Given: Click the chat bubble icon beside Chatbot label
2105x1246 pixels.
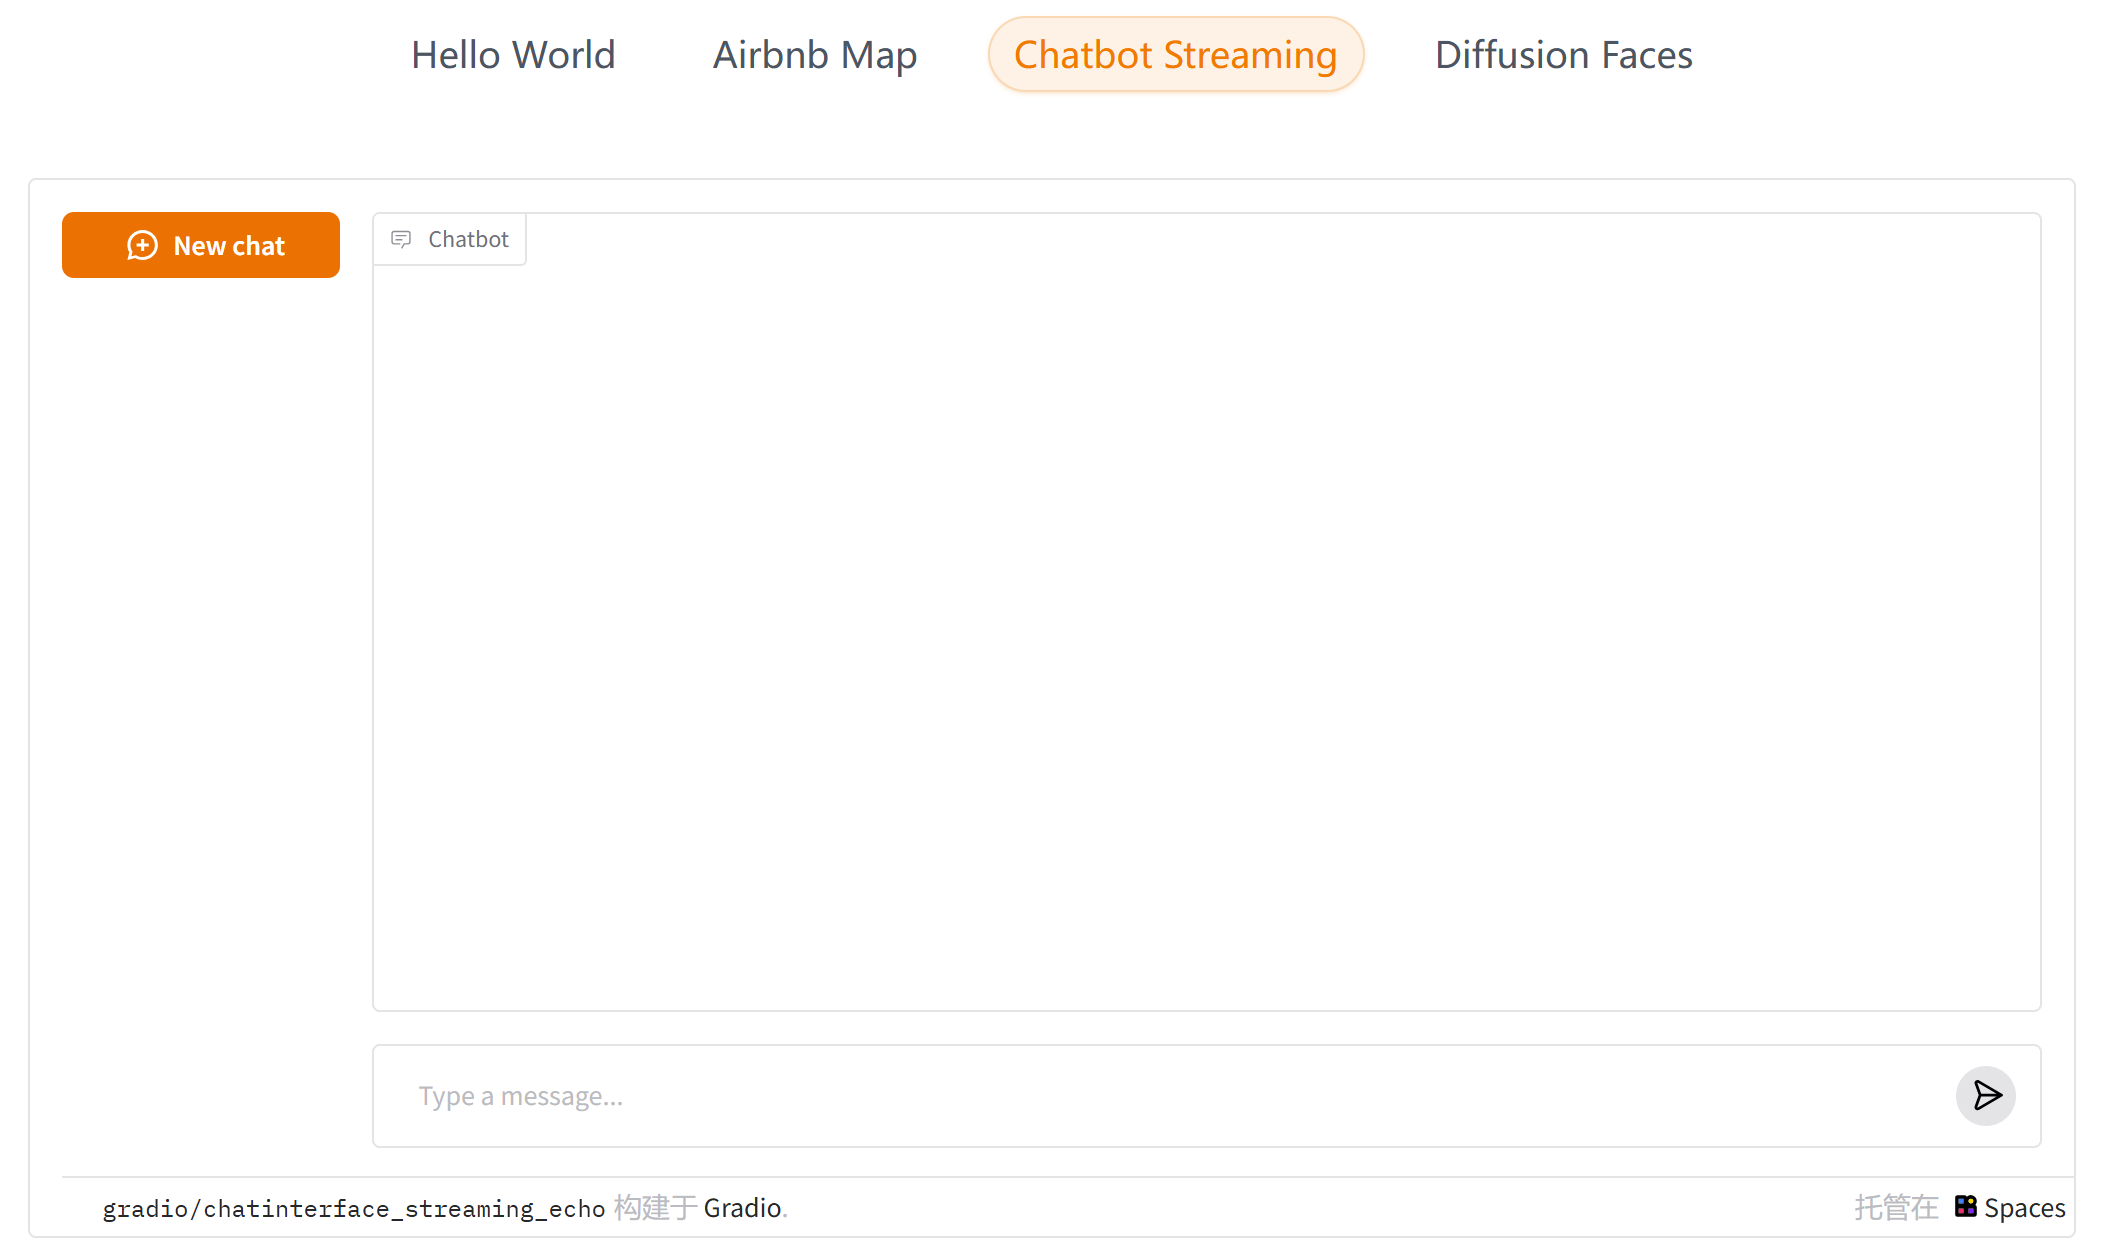Looking at the screenshot, I should coord(401,239).
